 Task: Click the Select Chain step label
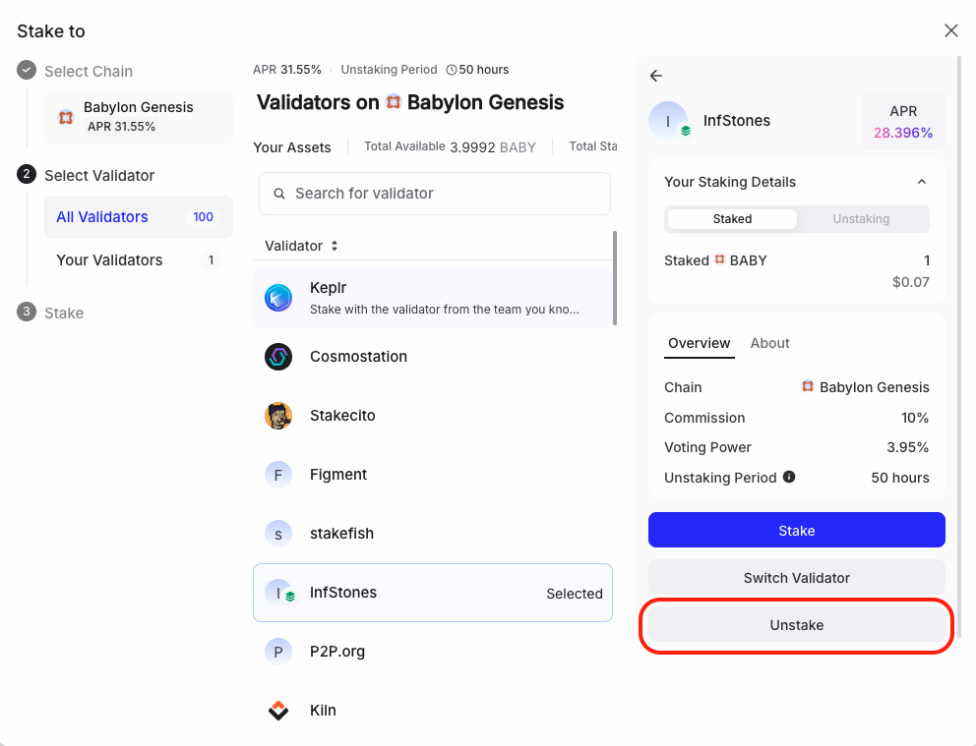point(88,71)
